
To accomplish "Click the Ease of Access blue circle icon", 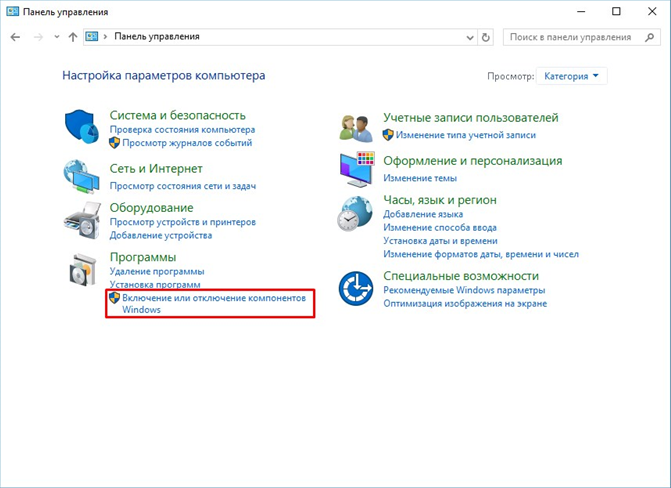I will (356, 288).
